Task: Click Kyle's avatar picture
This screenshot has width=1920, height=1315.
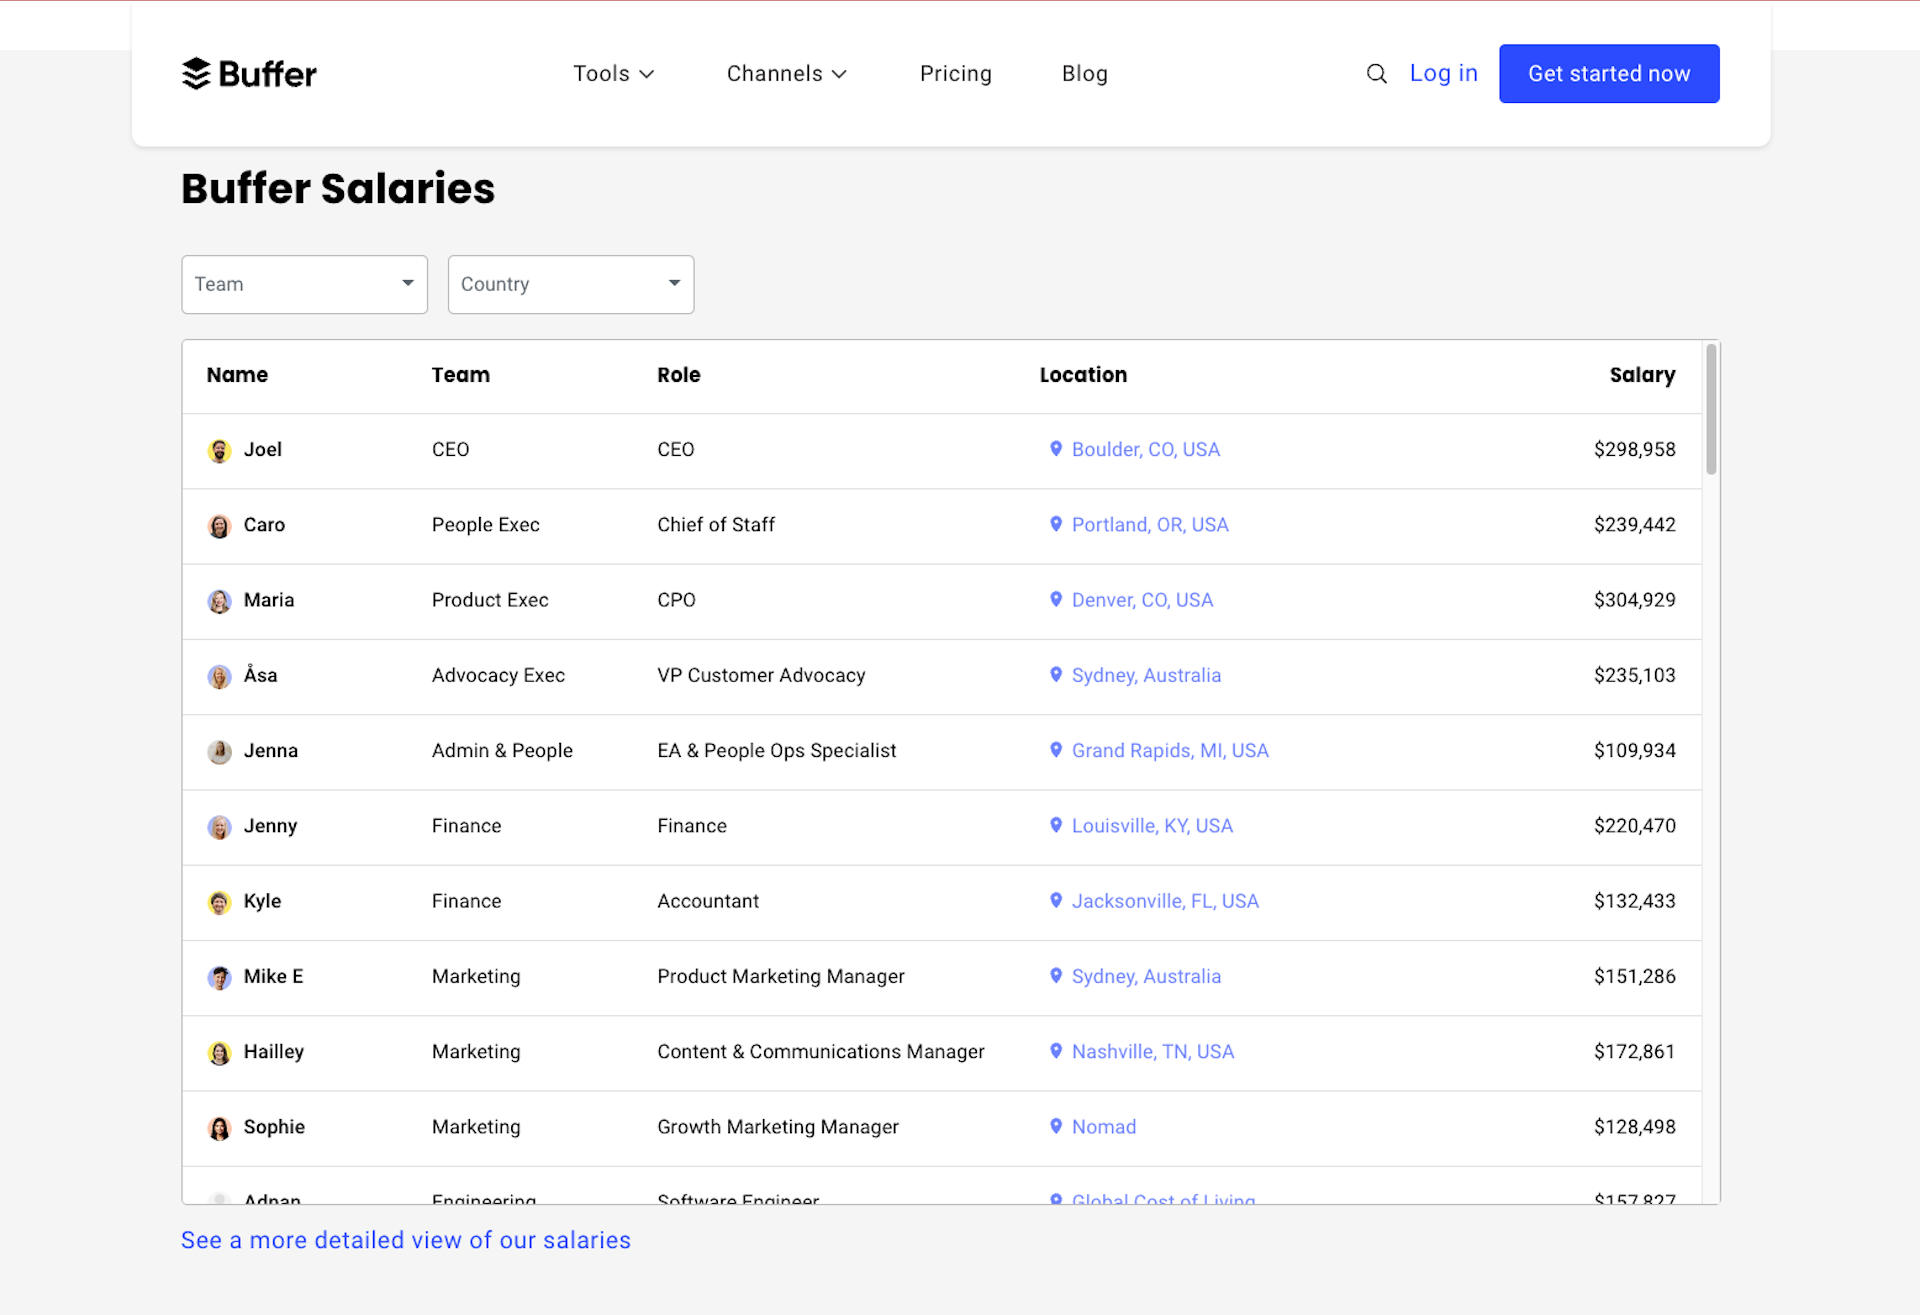Action: 219,902
